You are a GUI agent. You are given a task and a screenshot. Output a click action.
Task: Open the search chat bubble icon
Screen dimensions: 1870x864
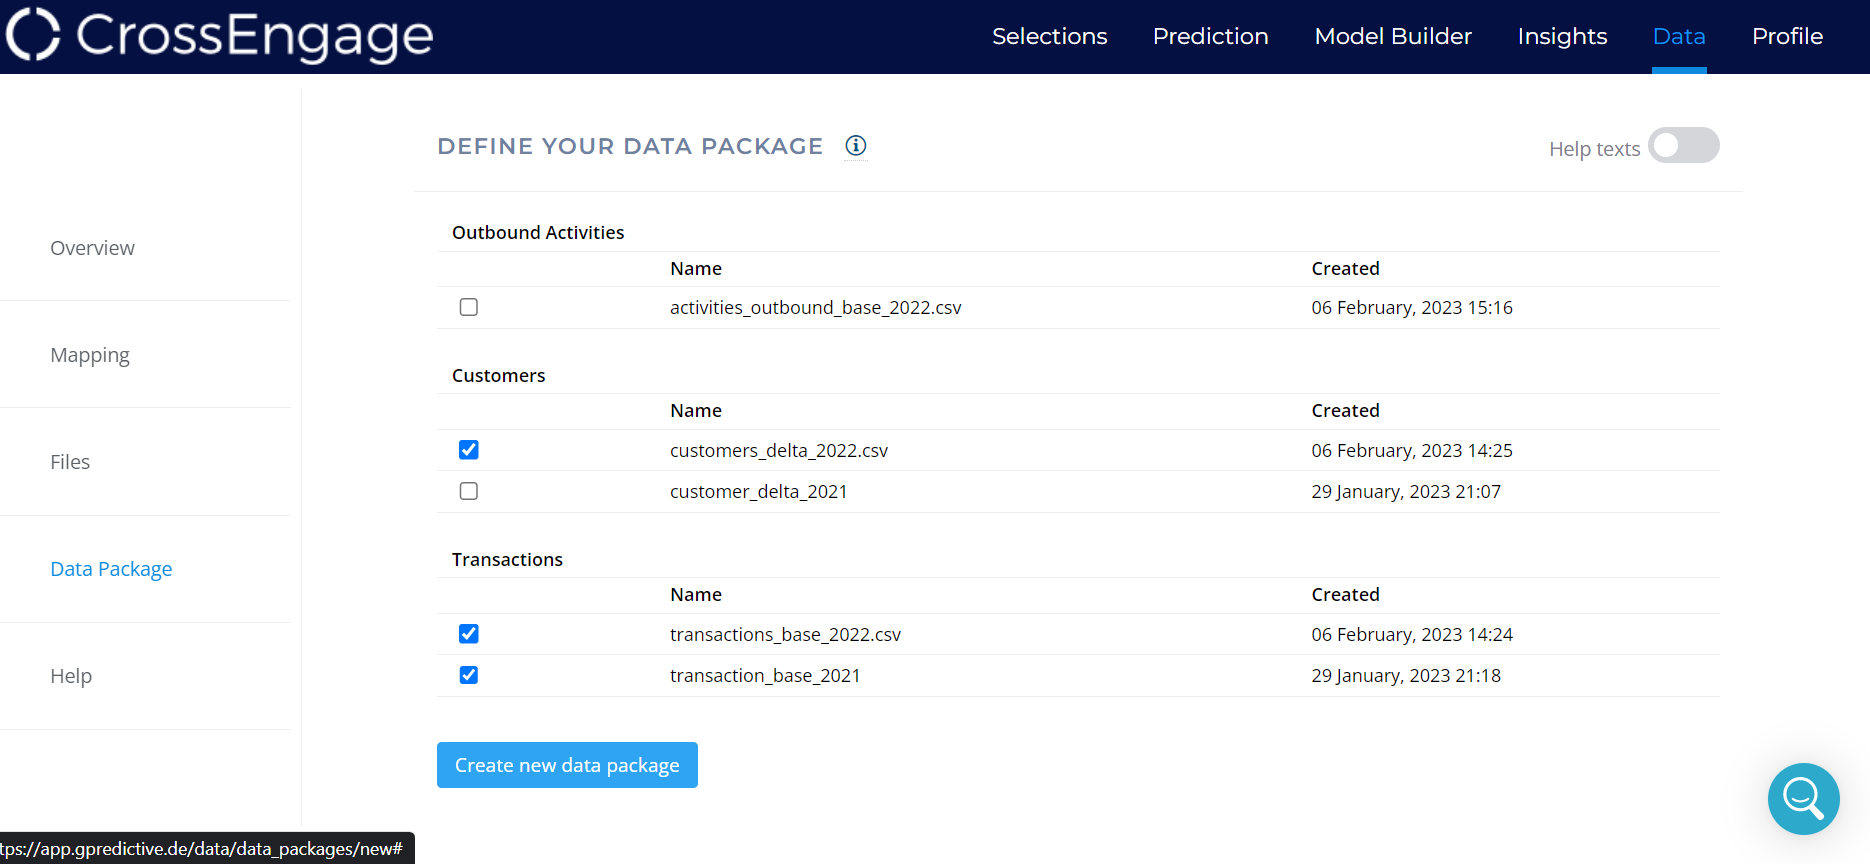(1803, 799)
